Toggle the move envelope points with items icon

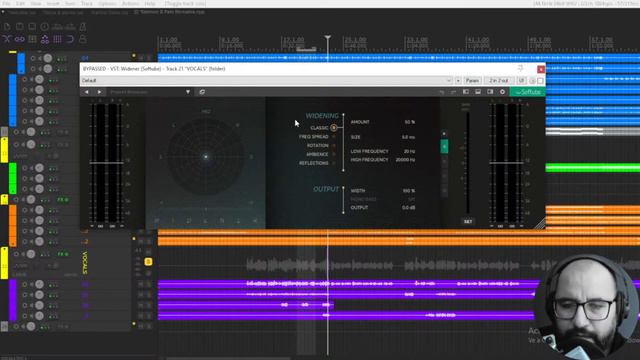(x=44, y=39)
